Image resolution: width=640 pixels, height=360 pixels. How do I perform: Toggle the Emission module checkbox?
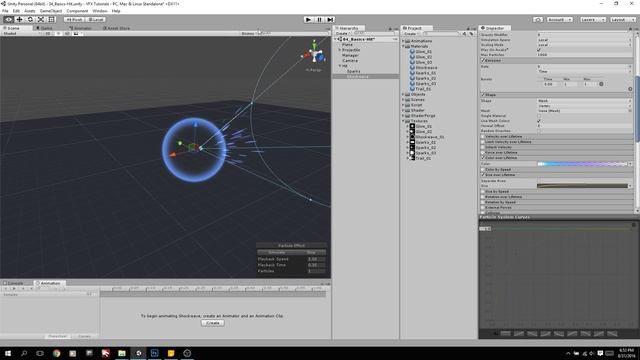point(483,60)
